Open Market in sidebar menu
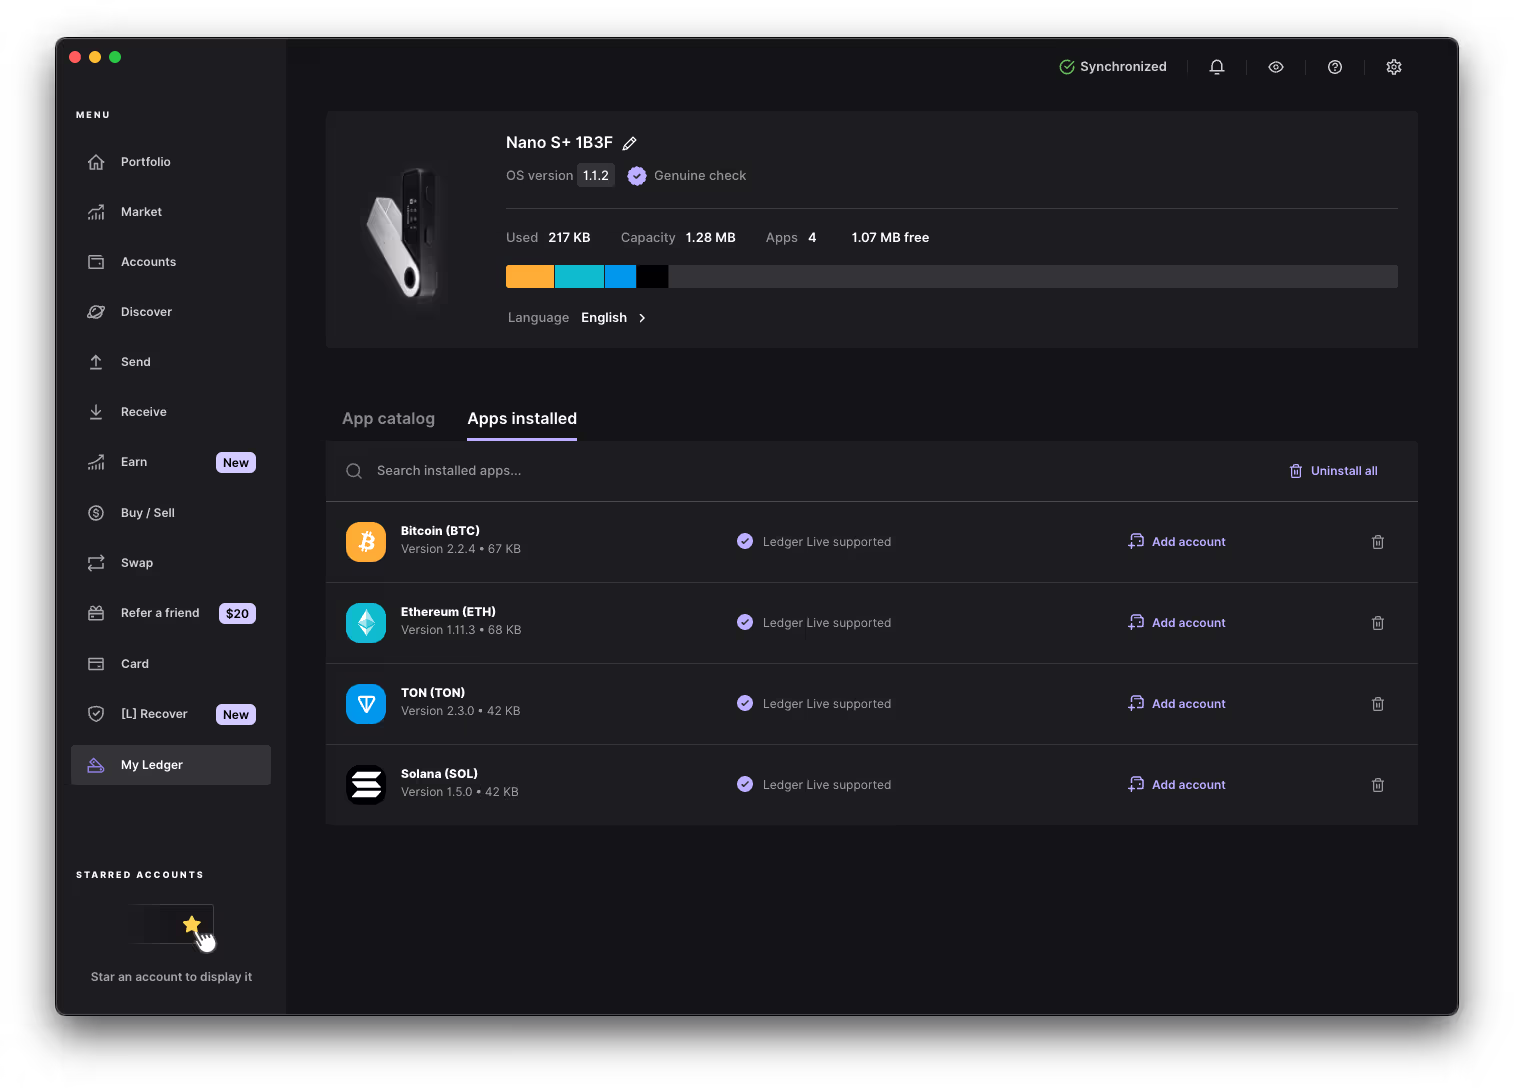This screenshot has width=1514, height=1089. 171,212
